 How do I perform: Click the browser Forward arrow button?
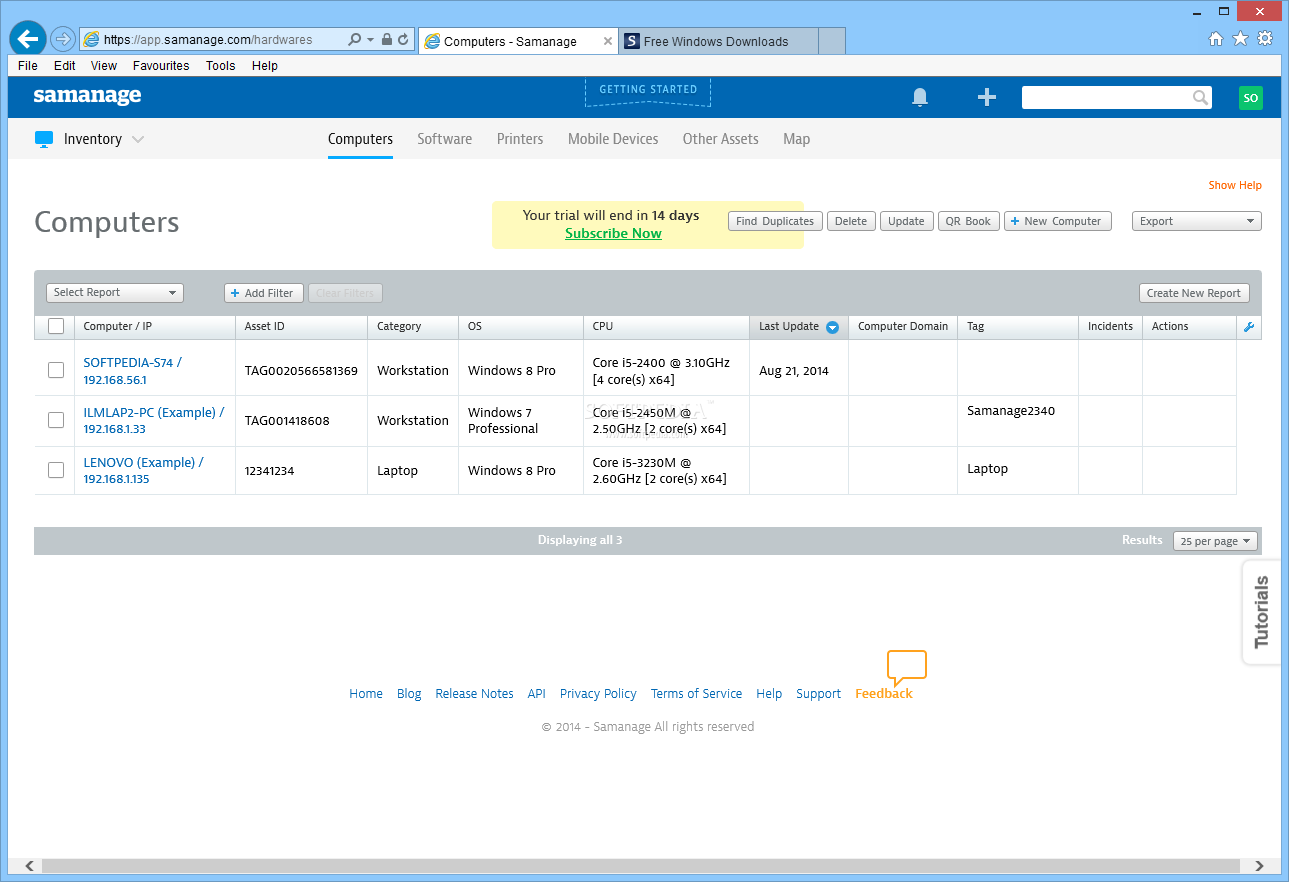point(63,39)
